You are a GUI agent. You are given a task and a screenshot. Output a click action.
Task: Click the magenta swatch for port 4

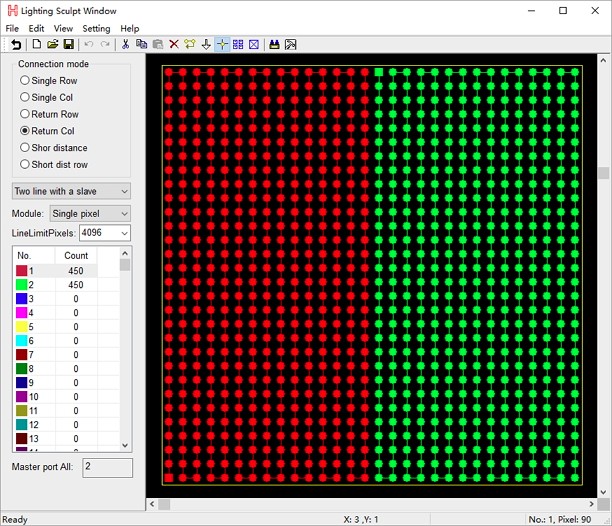[x=21, y=313]
